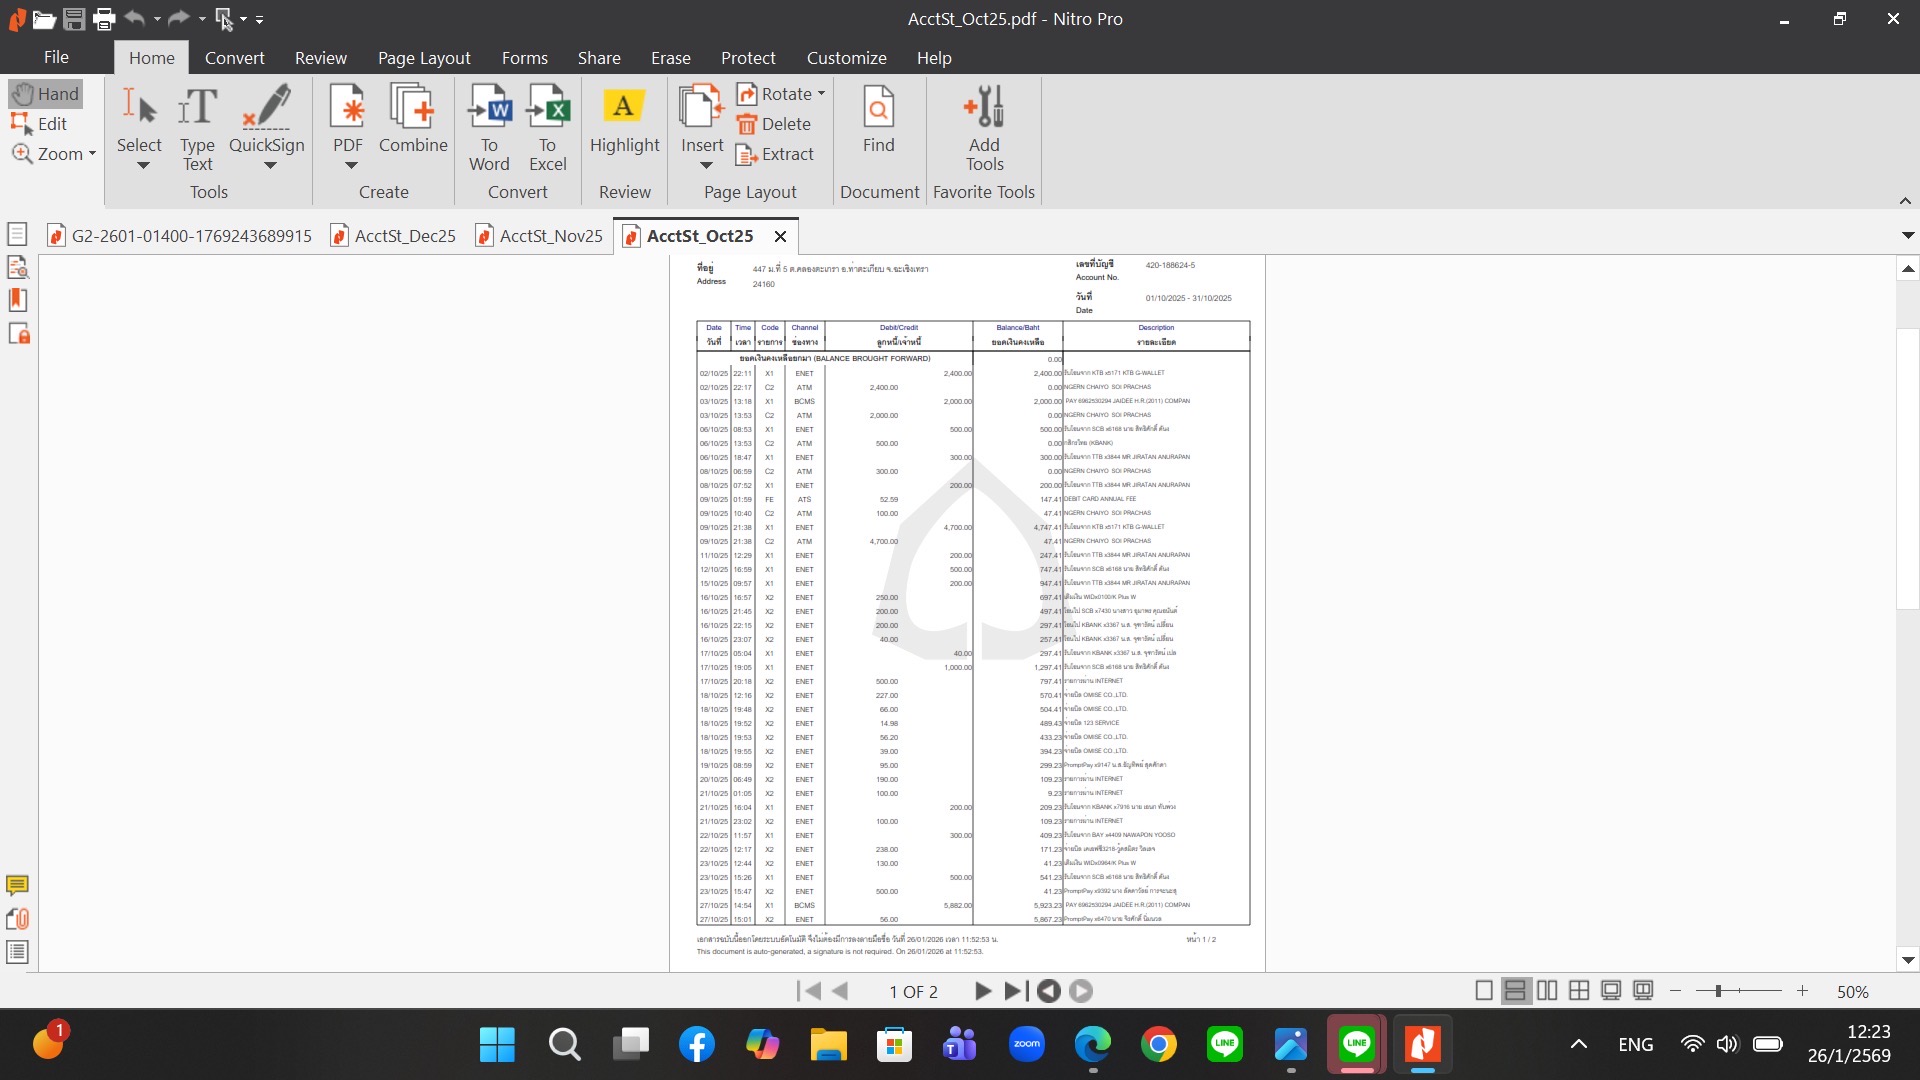Click the Add Tools icon
Viewport: 1920px width, 1080px height.
coord(983,108)
